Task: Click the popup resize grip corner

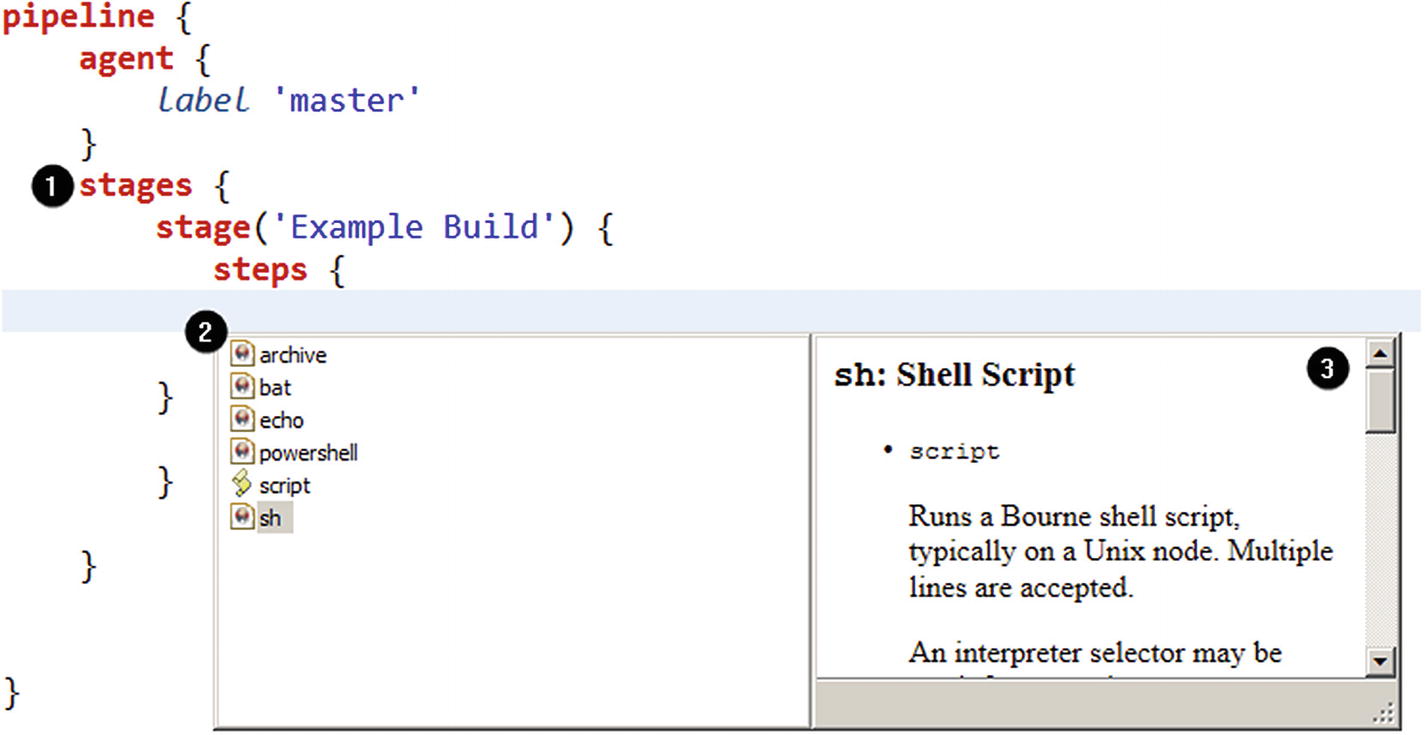Action: [x=1385, y=714]
